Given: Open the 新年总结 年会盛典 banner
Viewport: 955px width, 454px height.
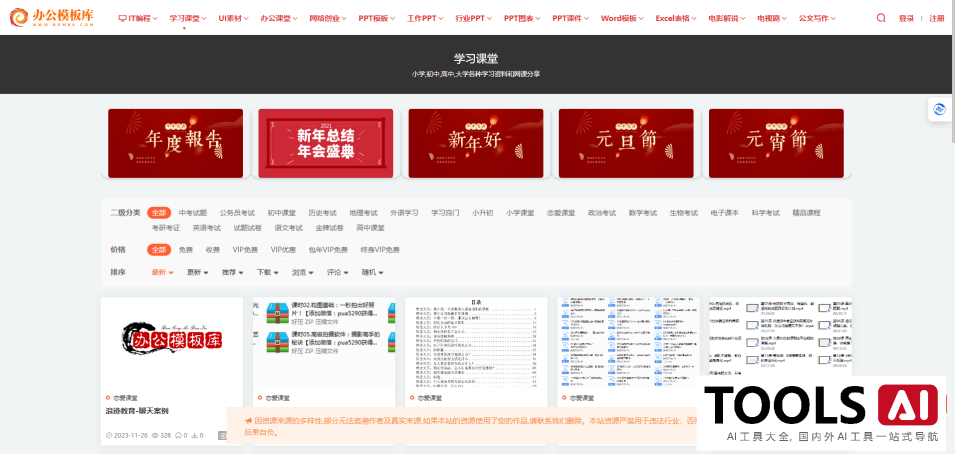Looking at the screenshot, I should pyautogui.click(x=326, y=143).
